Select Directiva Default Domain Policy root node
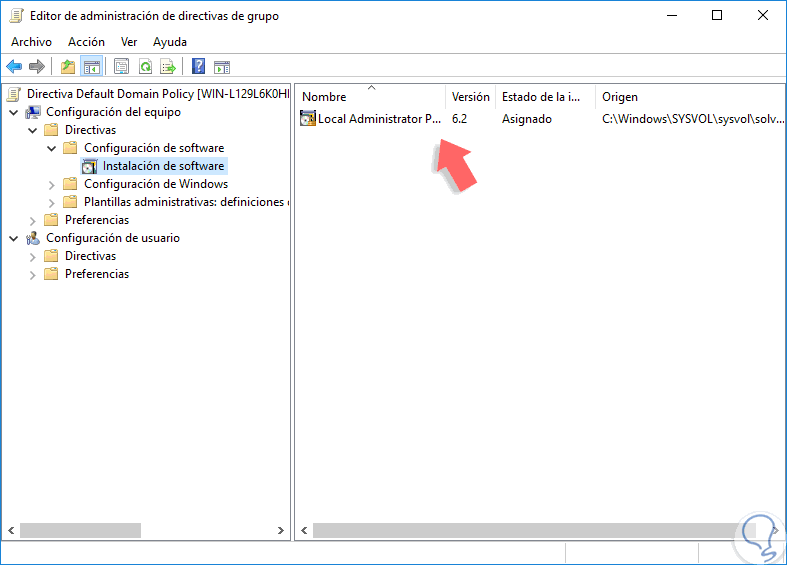The image size is (787, 565). pyautogui.click(x=158, y=94)
